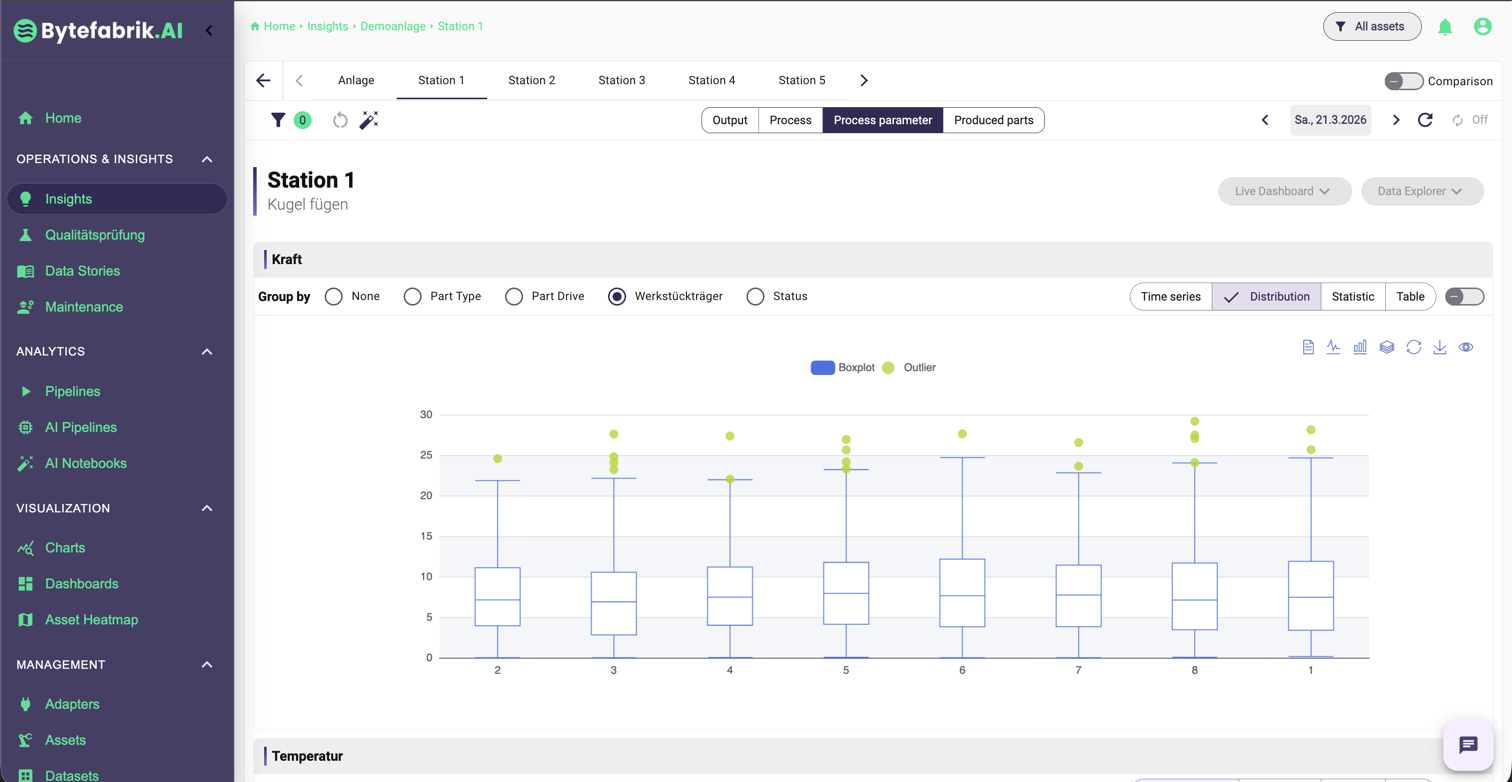Toggle the Comparison switch
This screenshot has width=1512, height=782.
[1403, 81]
